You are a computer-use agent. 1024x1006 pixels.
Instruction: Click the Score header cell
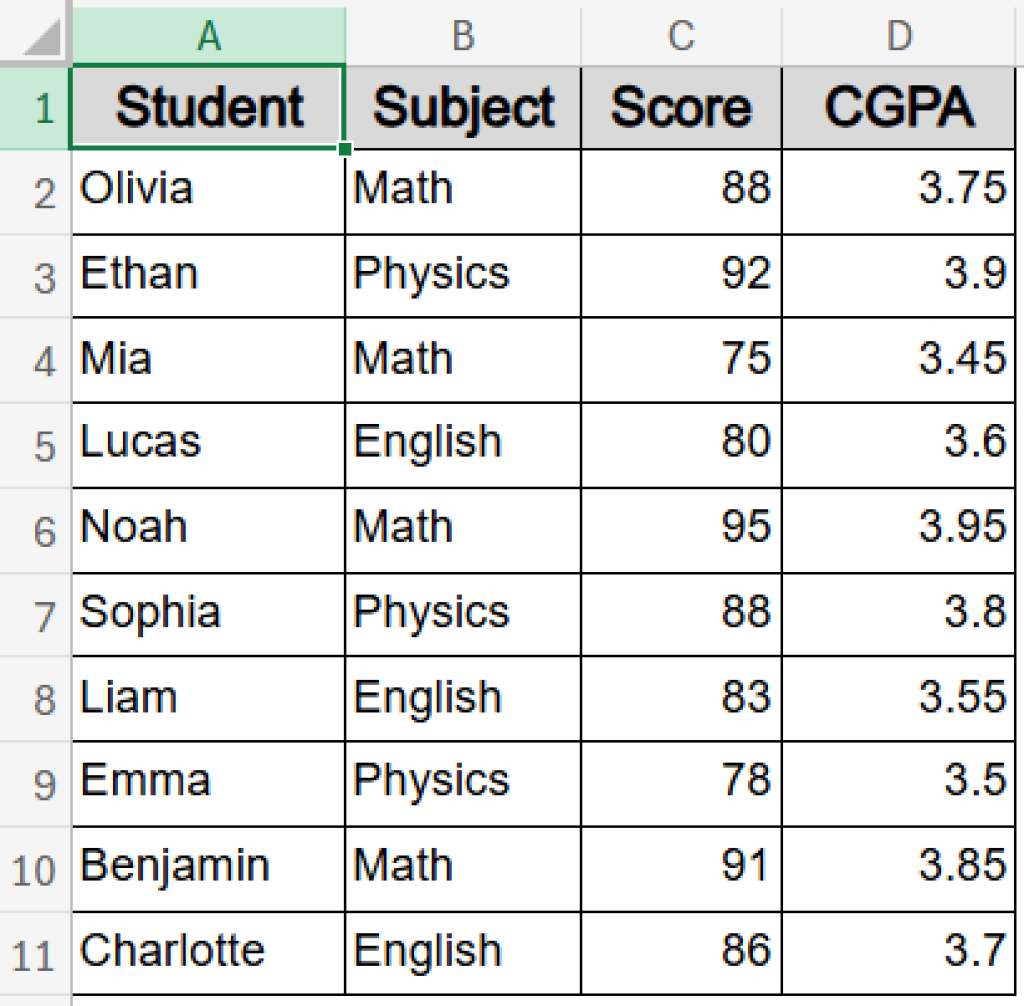coord(681,108)
